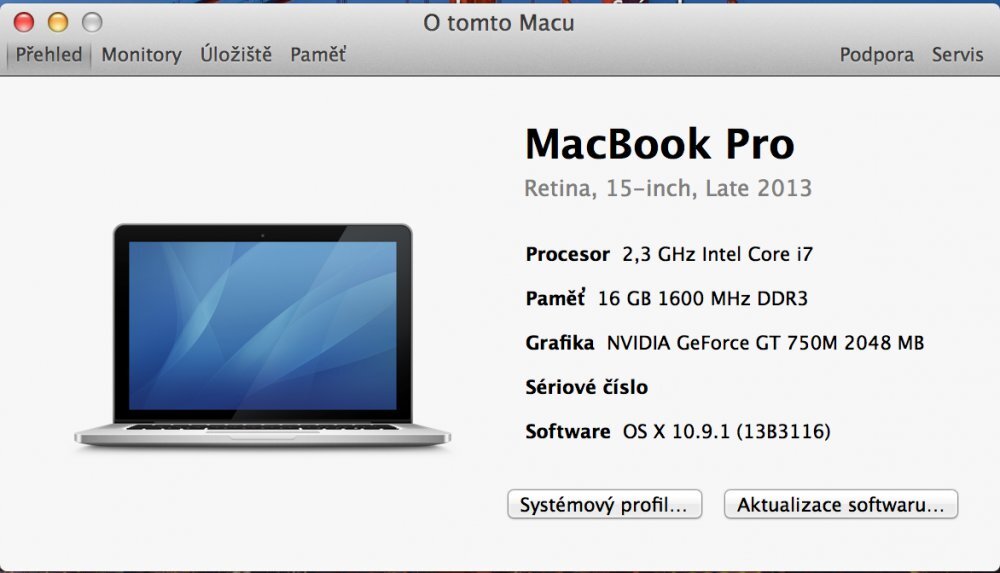Click the Sériové číslo label

[x=587, y=387]
